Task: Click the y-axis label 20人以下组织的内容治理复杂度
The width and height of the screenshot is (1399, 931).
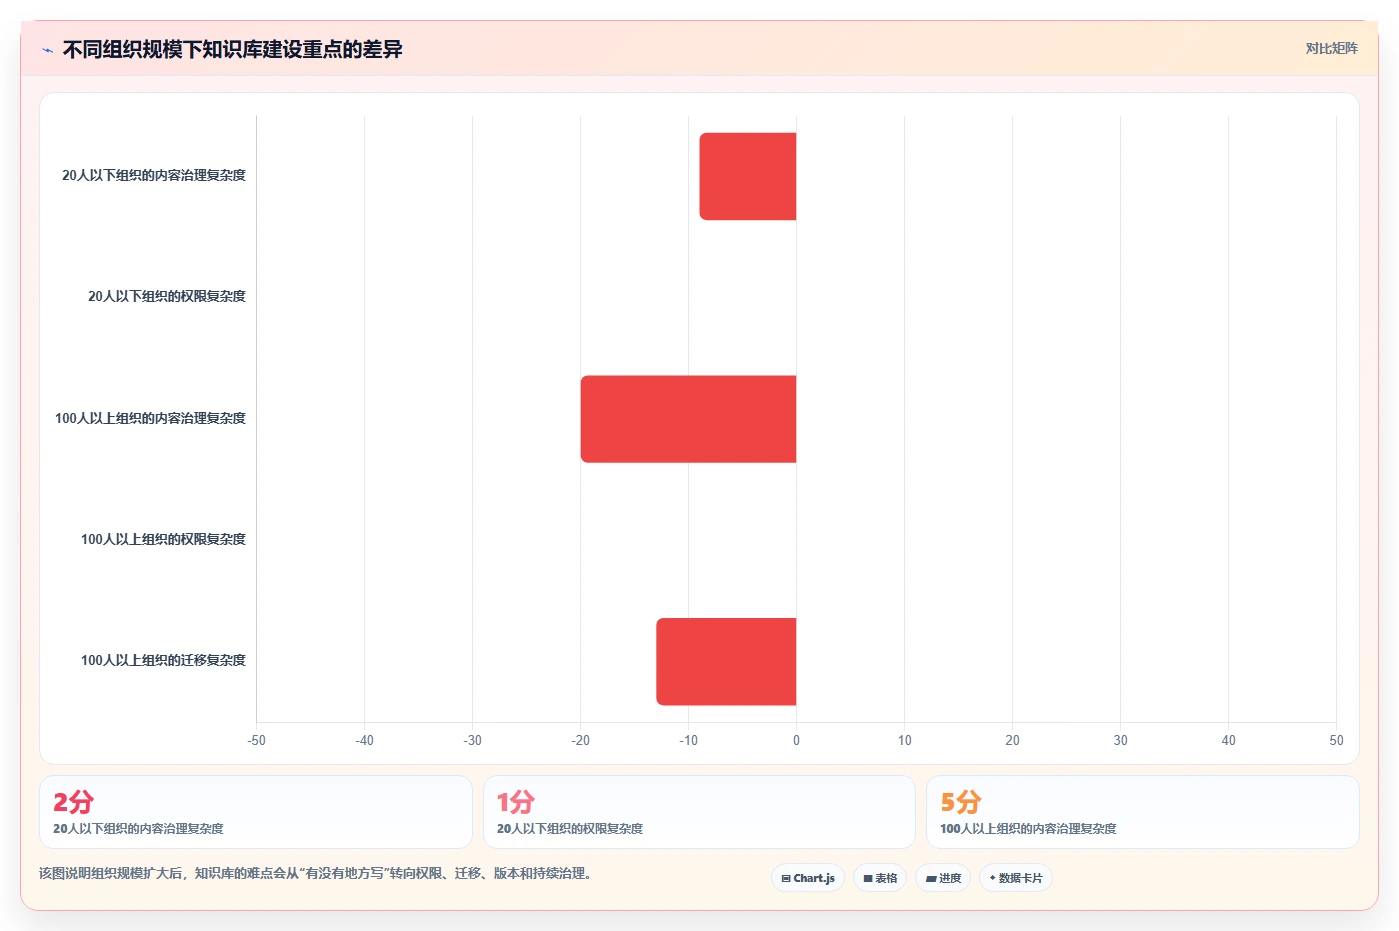Action: point(154,175)
